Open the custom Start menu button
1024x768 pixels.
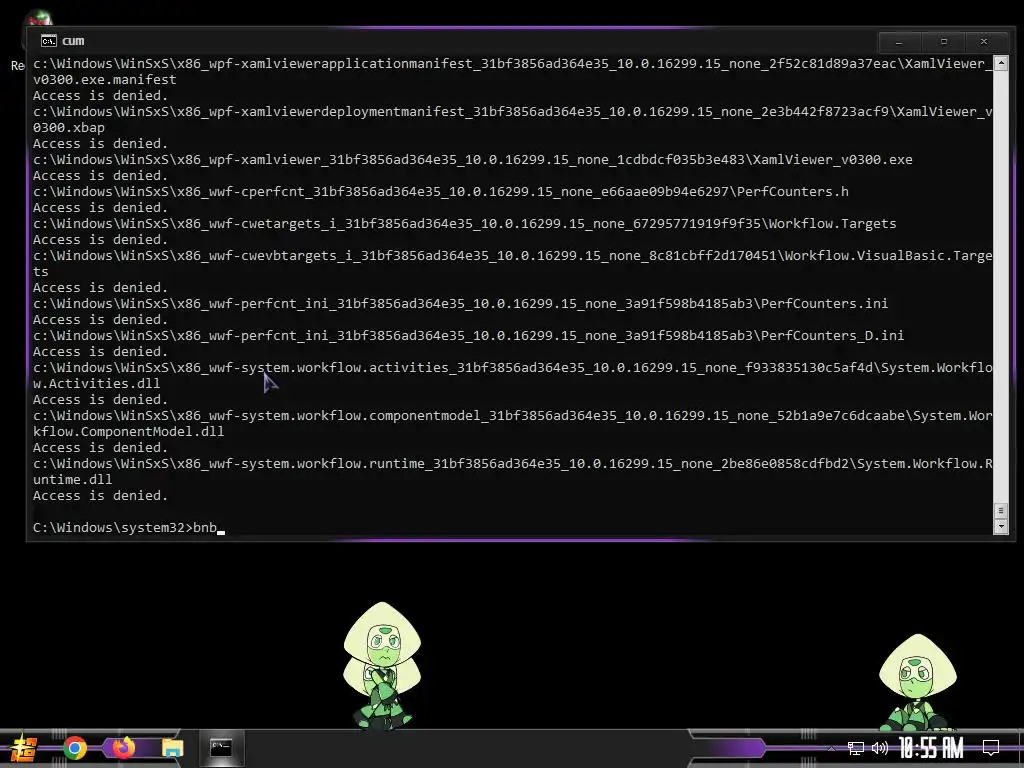coord(24,748)
